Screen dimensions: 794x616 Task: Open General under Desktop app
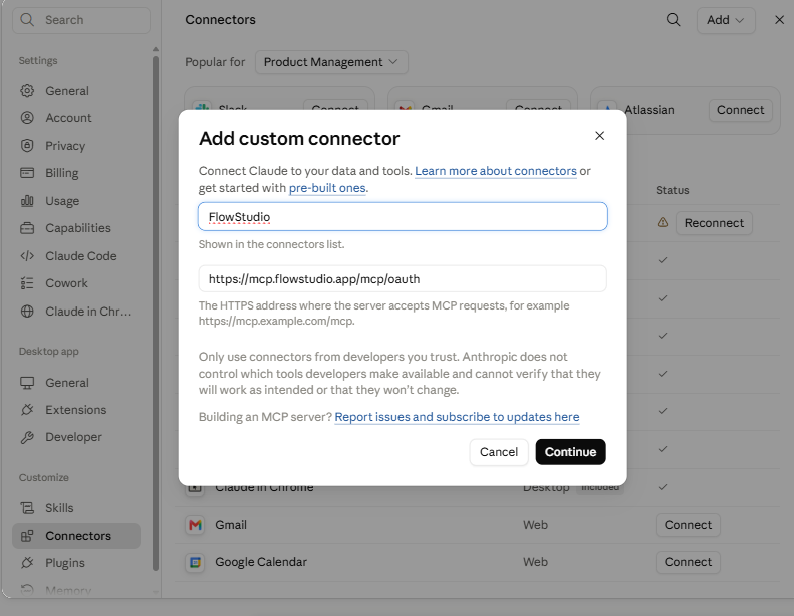coord(76,383)
